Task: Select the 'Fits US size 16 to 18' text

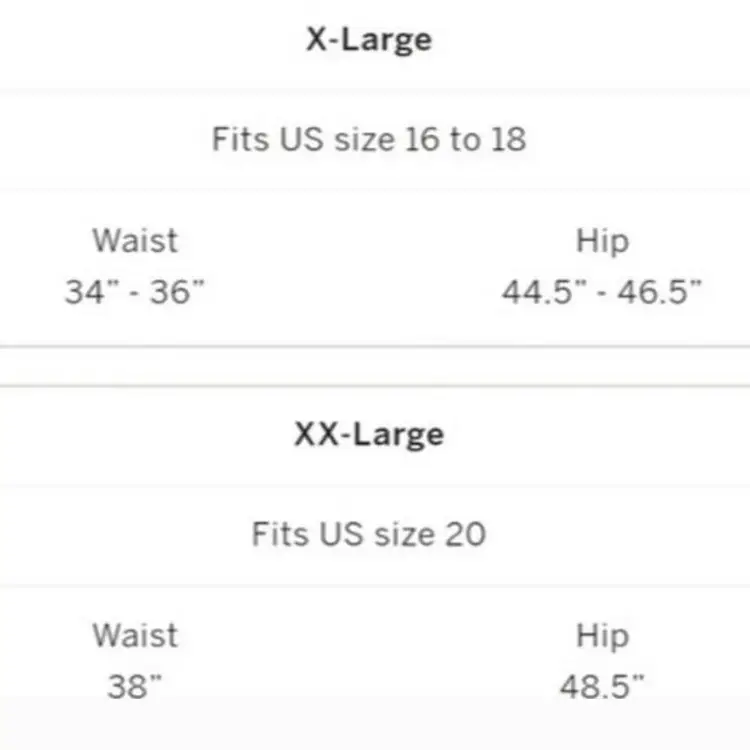Action: (x=369, y=139)
